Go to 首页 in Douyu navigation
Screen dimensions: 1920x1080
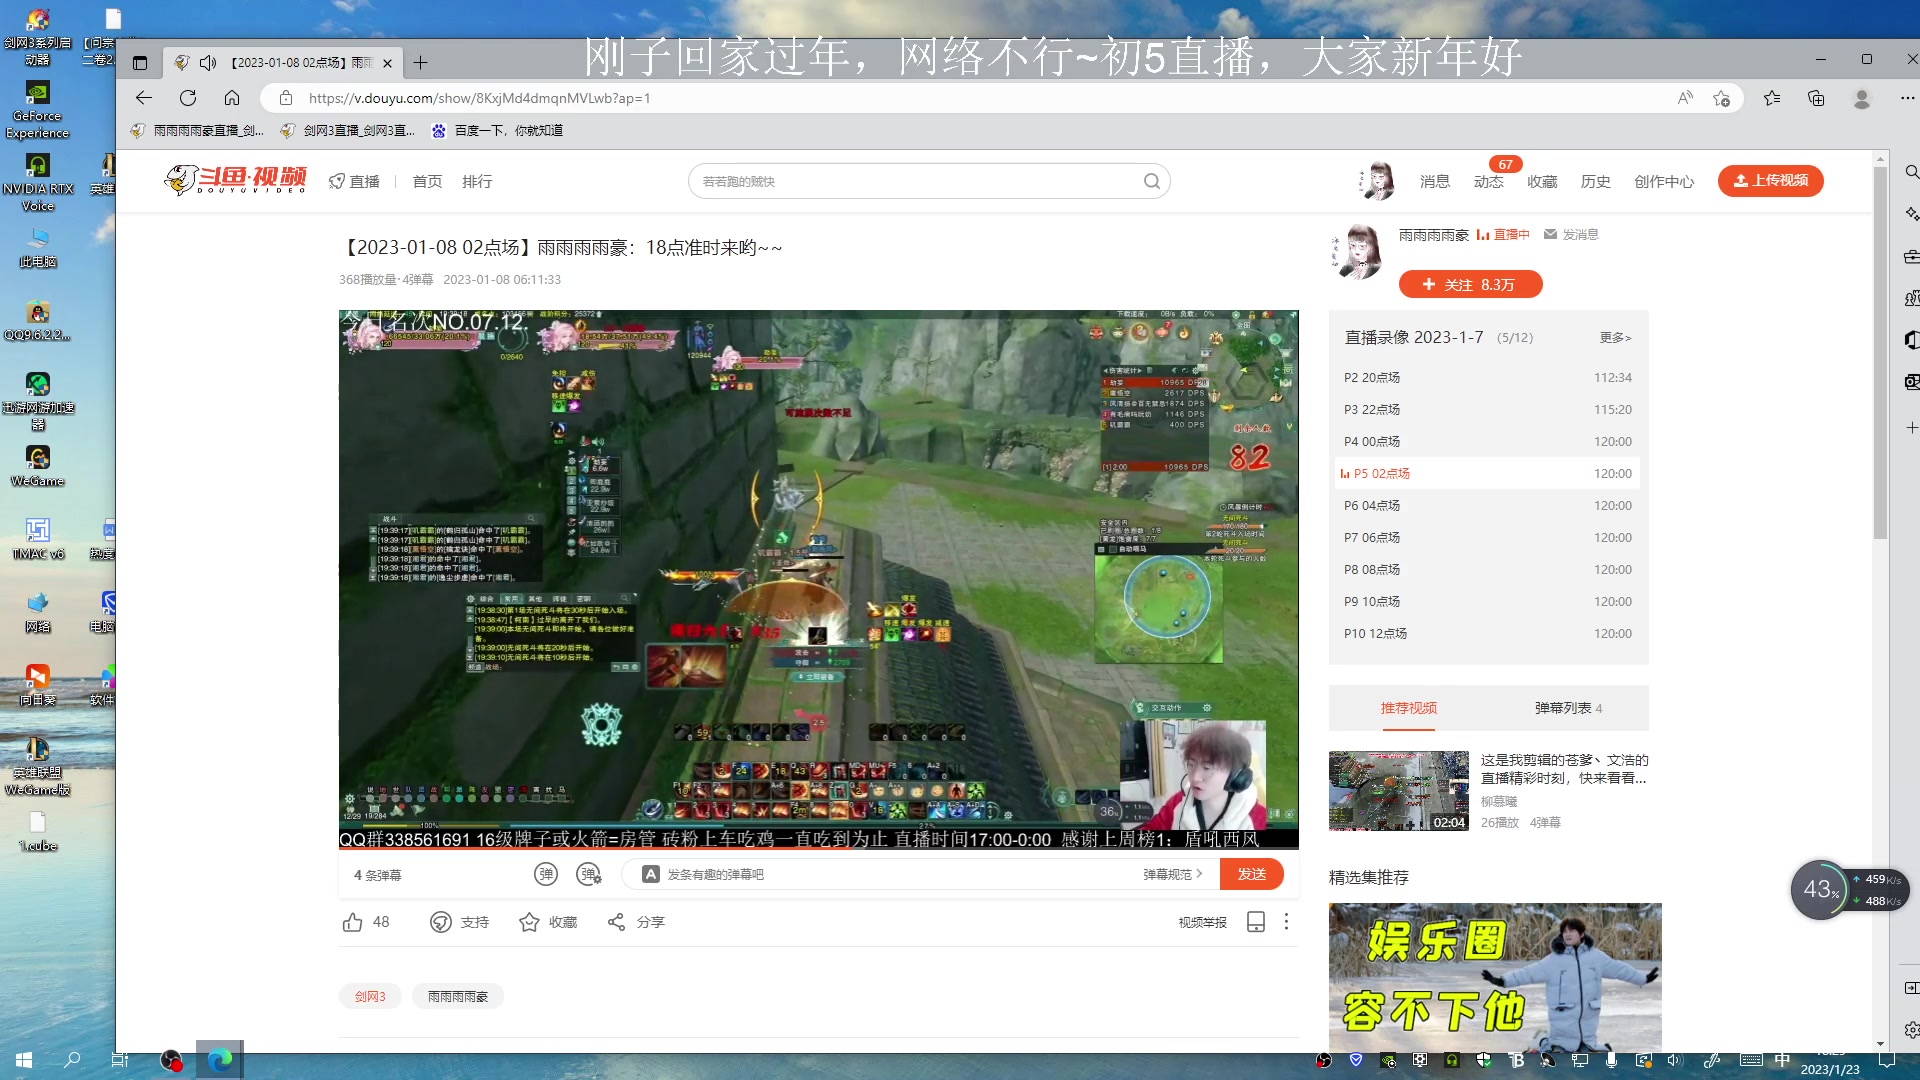tap(427, 181)
